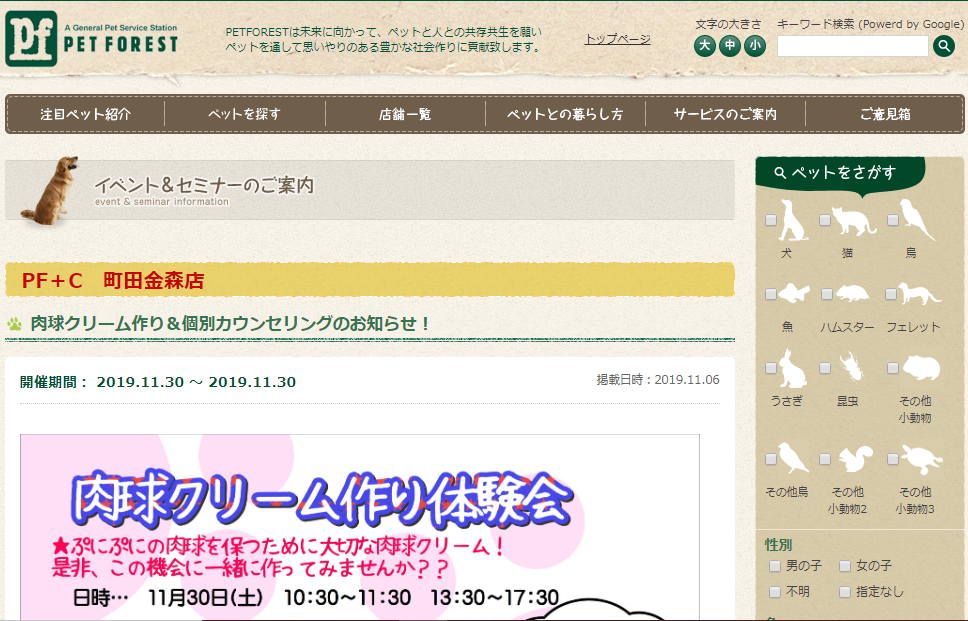968x621 pixels.
Task: Click the PF+C 町田金森店 store heading
Action: click(x=113, y=281)
